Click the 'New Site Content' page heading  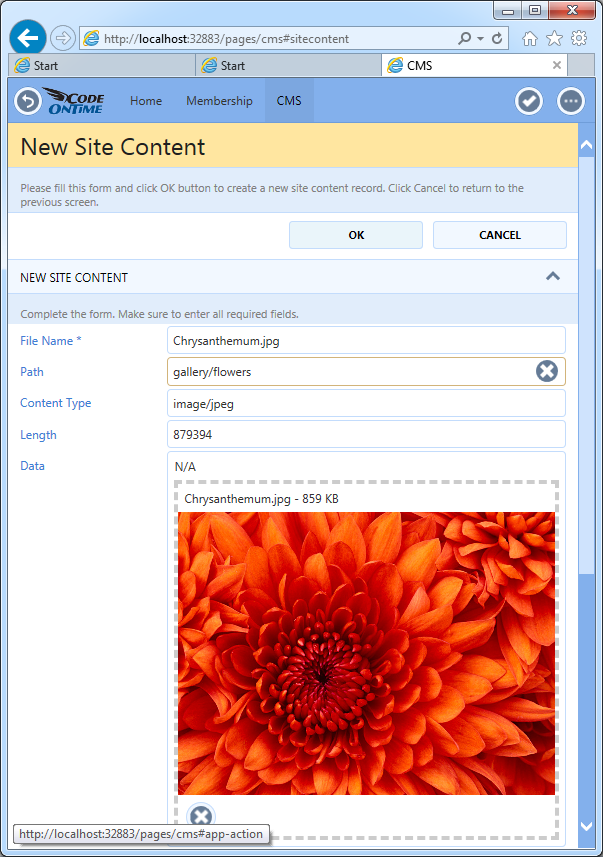click(113, 147)
